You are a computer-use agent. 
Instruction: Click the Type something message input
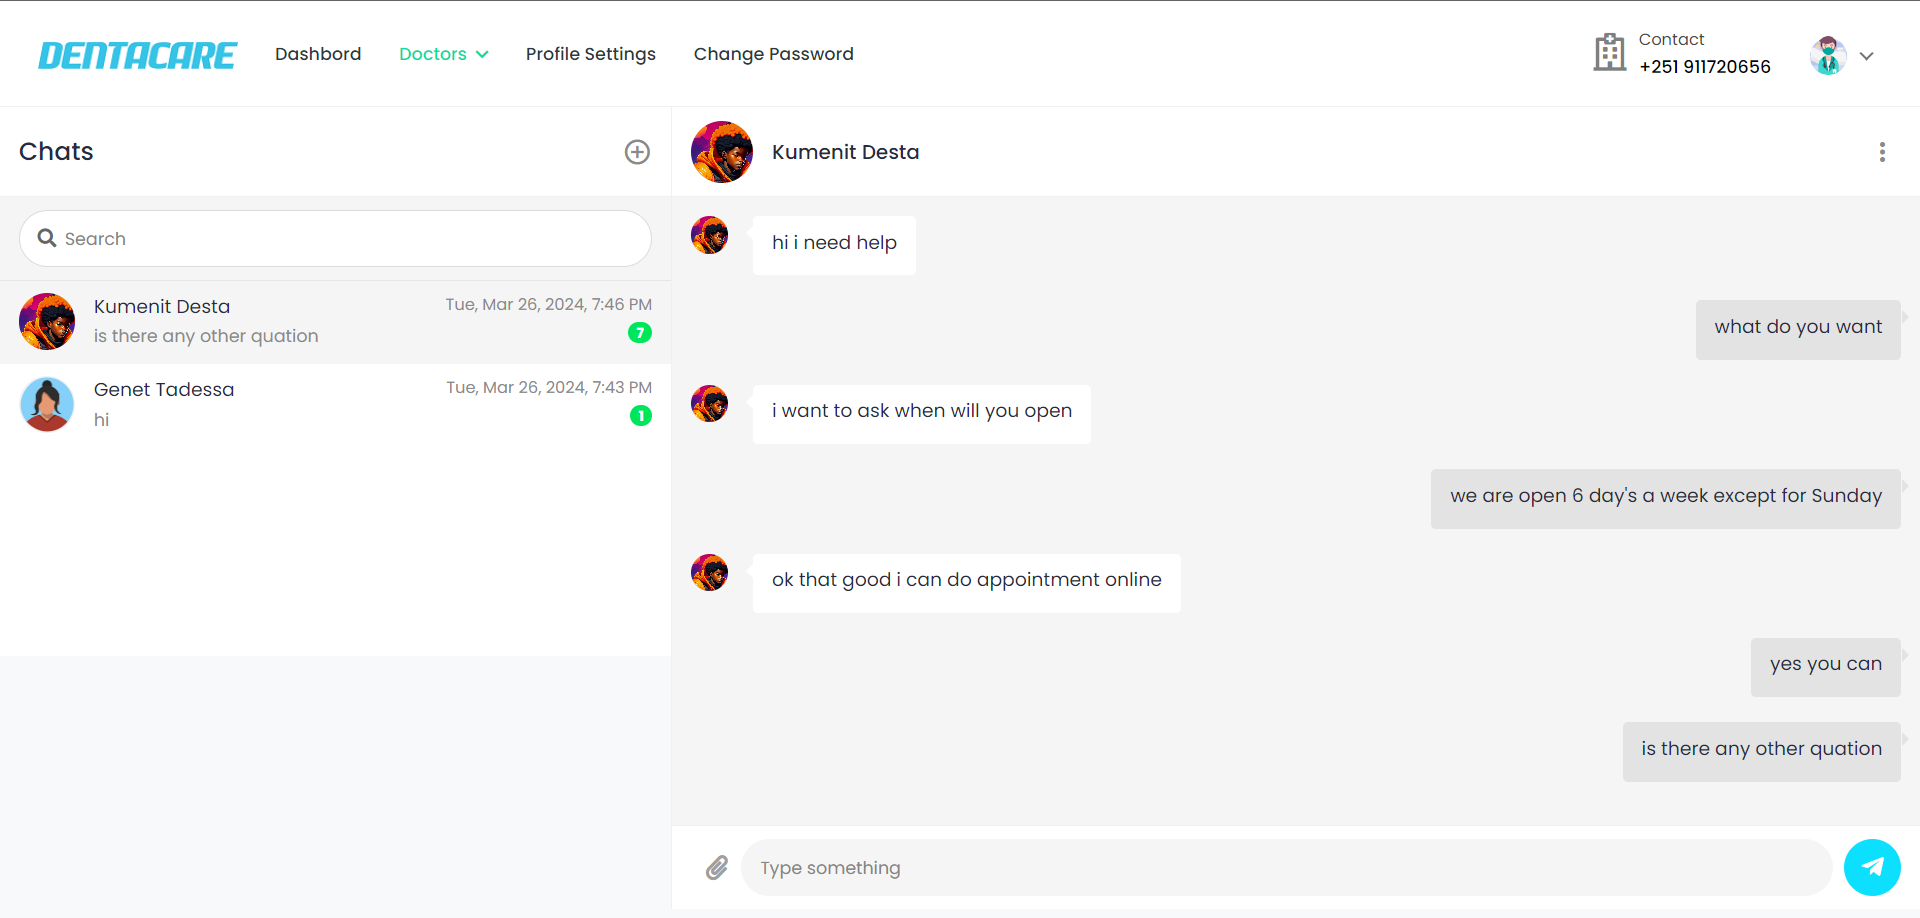click(1285, 868)
